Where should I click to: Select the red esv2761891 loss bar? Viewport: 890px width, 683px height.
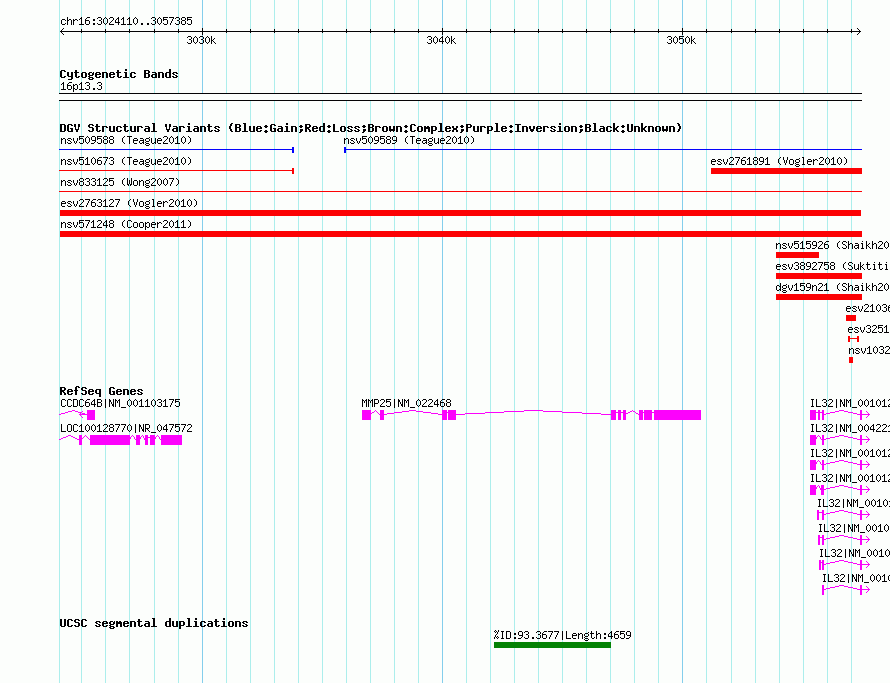point(786,171)
